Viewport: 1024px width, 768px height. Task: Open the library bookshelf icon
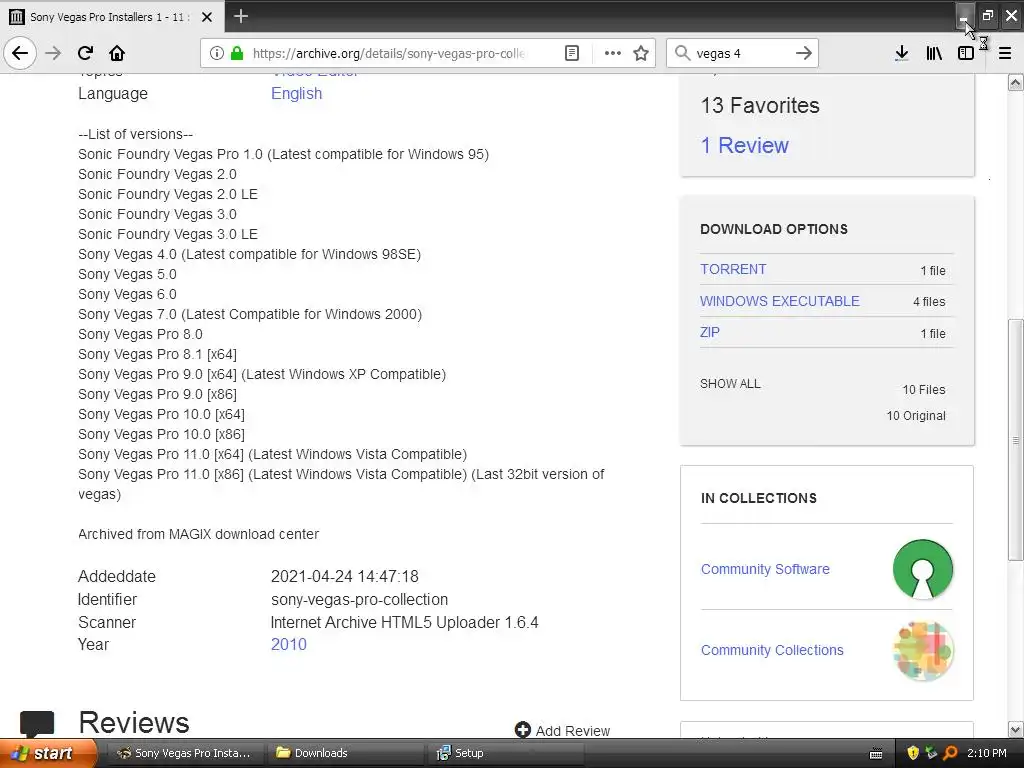(934, 53)
